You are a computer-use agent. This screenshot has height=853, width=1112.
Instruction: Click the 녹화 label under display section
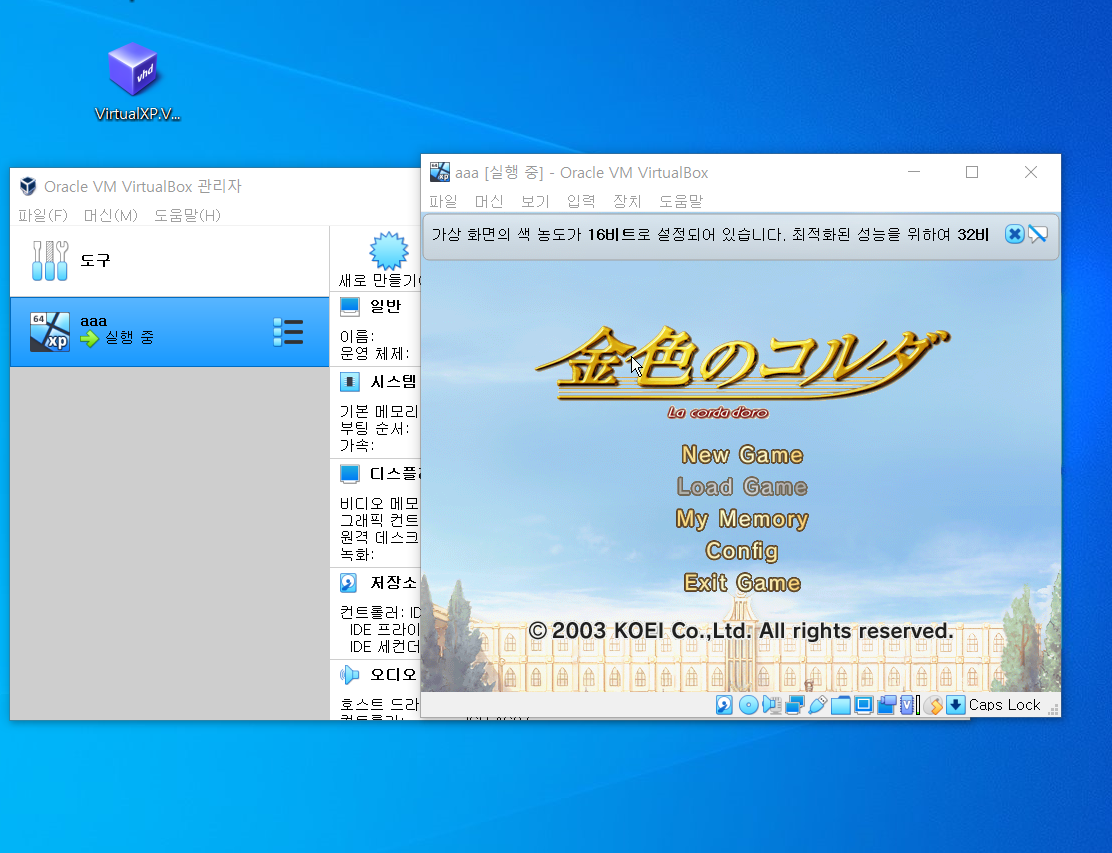click(357, 554)
